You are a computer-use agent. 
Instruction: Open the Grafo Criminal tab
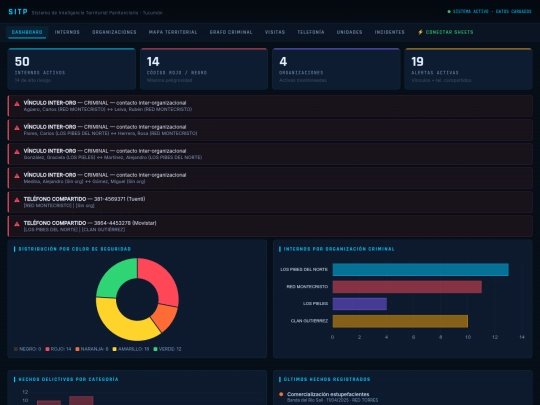click(x=231, y=32)
